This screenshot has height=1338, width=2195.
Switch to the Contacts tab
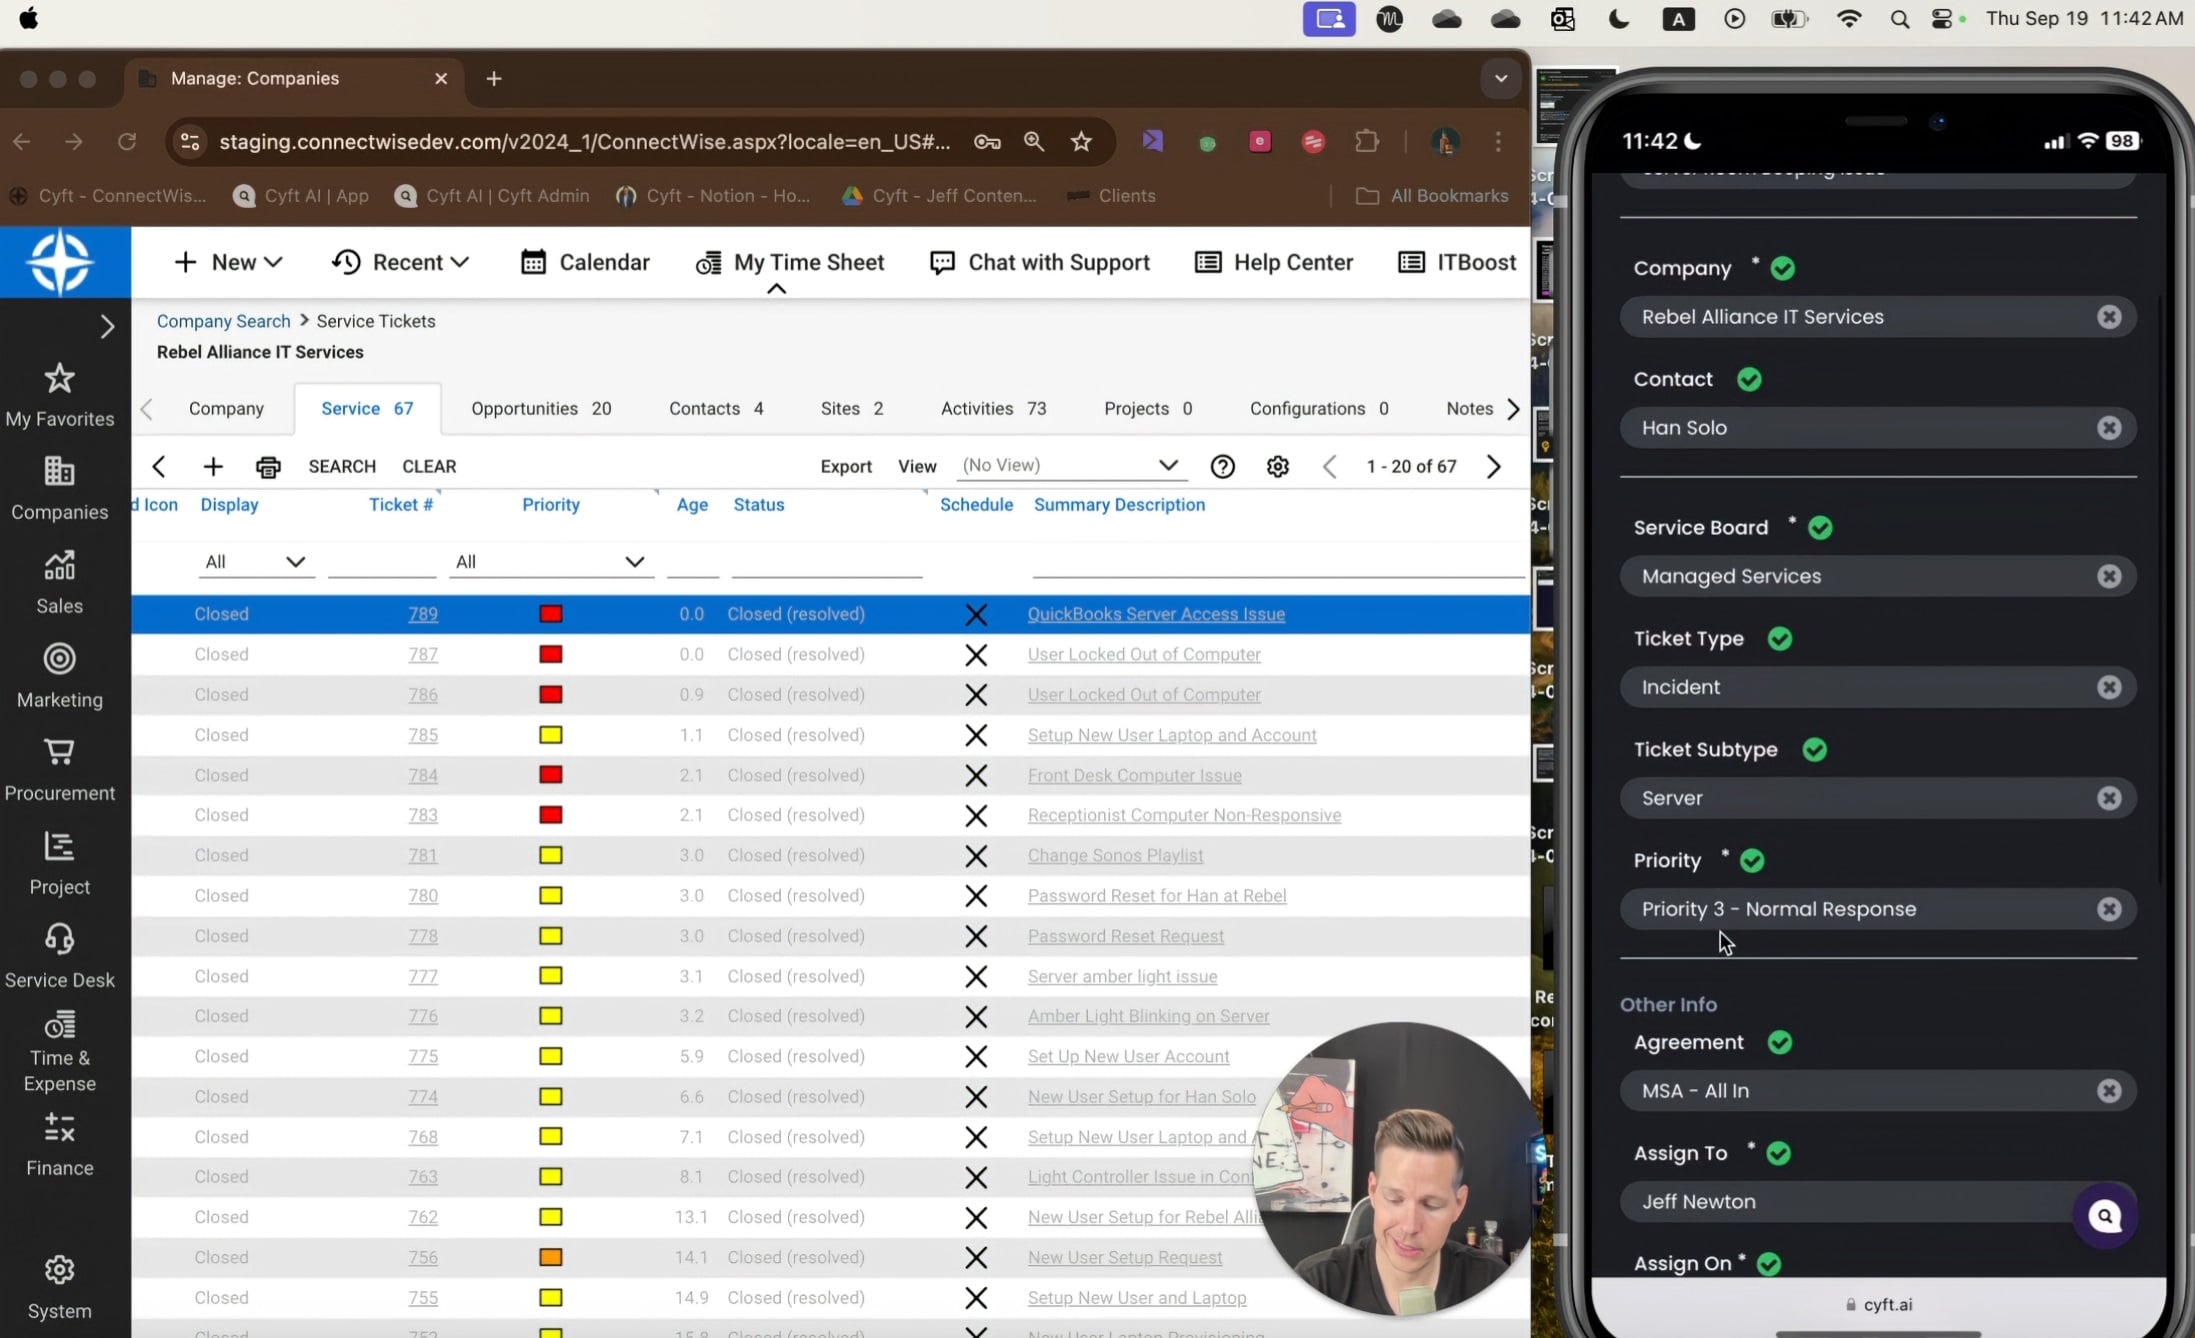point(716,408)
